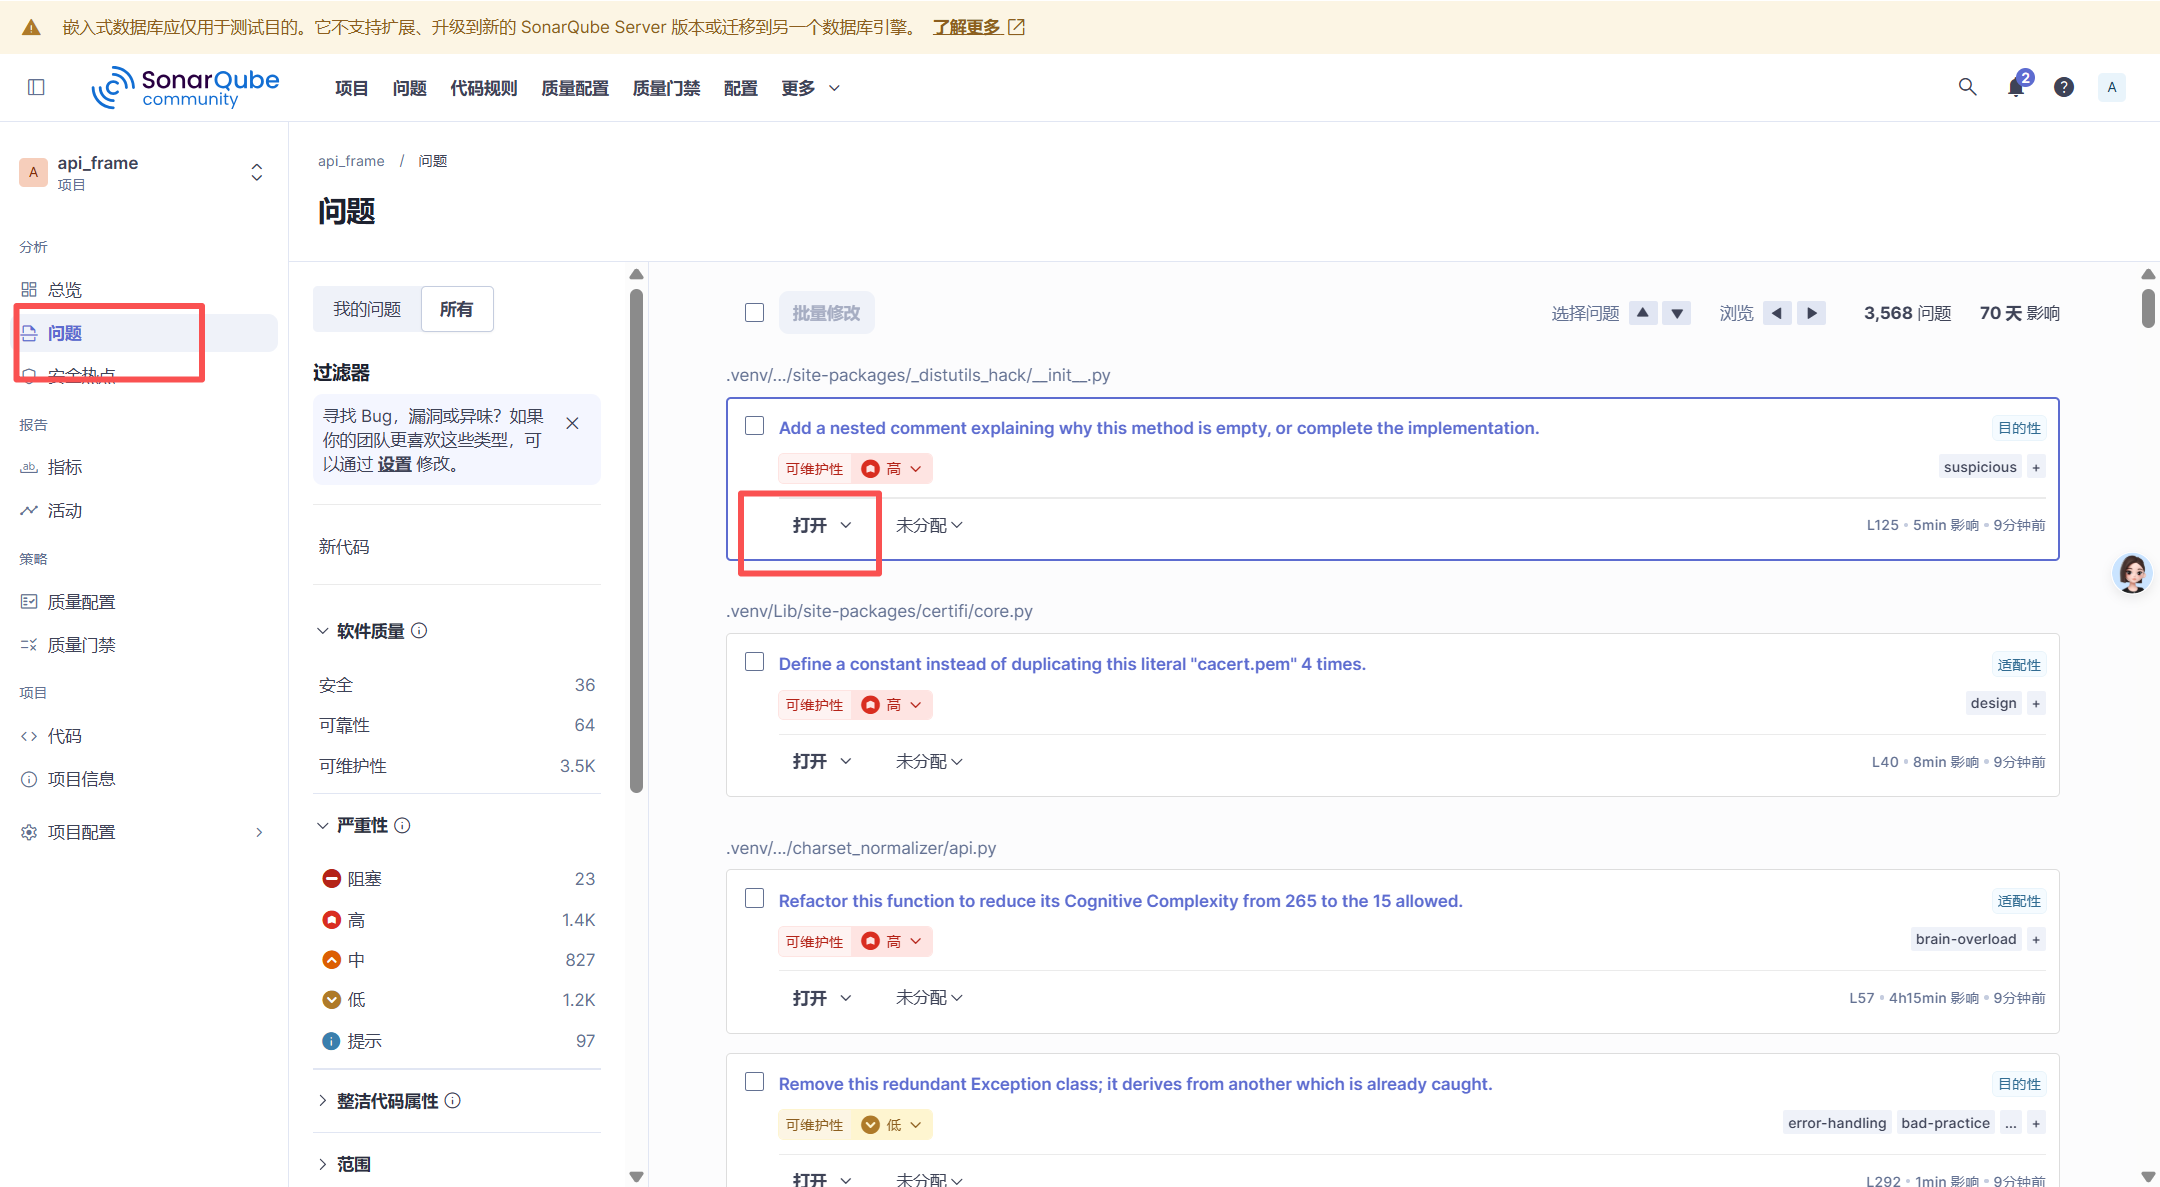Open the assistant avatar at right edge
Screen dimensions: 2160x1187
pos(2131,574)
